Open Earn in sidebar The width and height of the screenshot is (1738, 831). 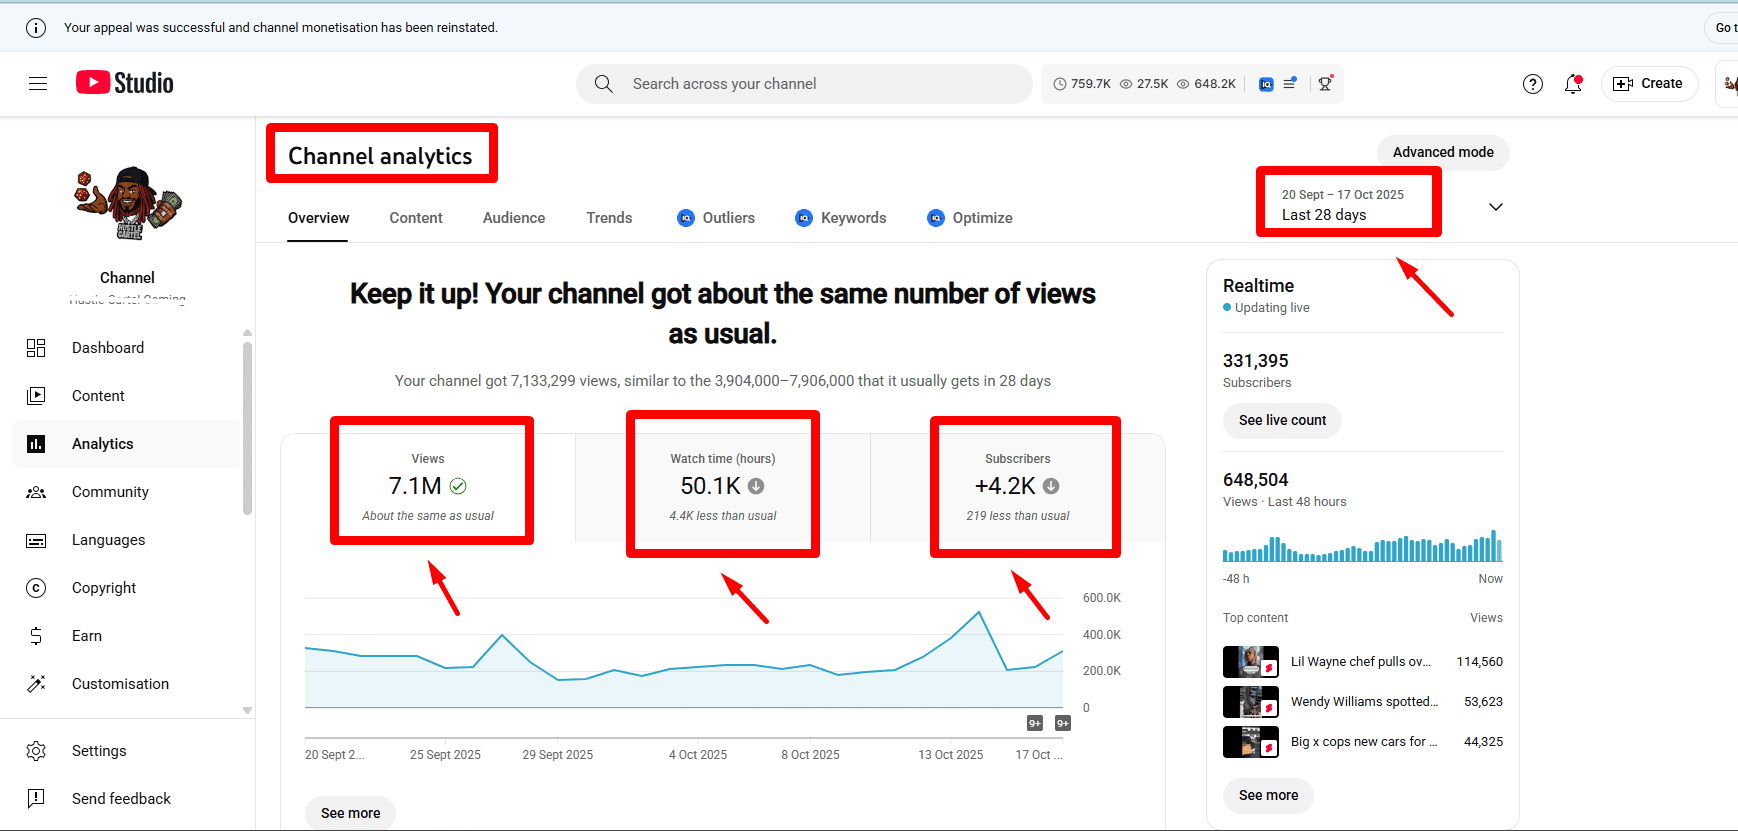(x=126, y=636)
